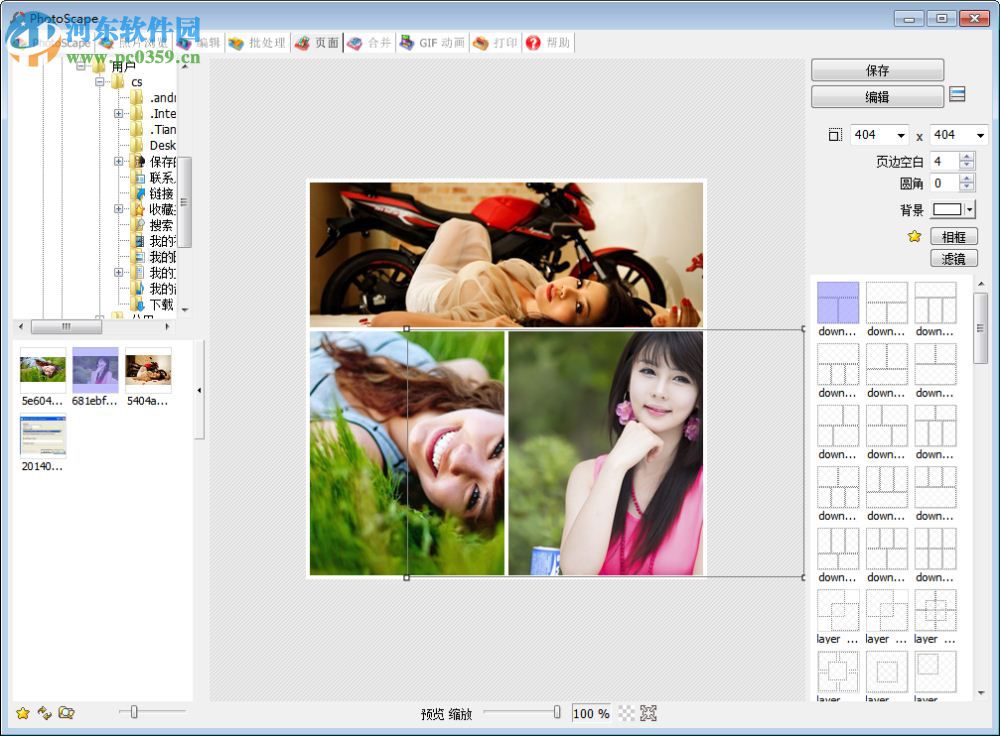Open the 批处理 batch processing tool
1000x736 pixels.
pos(258,42)
